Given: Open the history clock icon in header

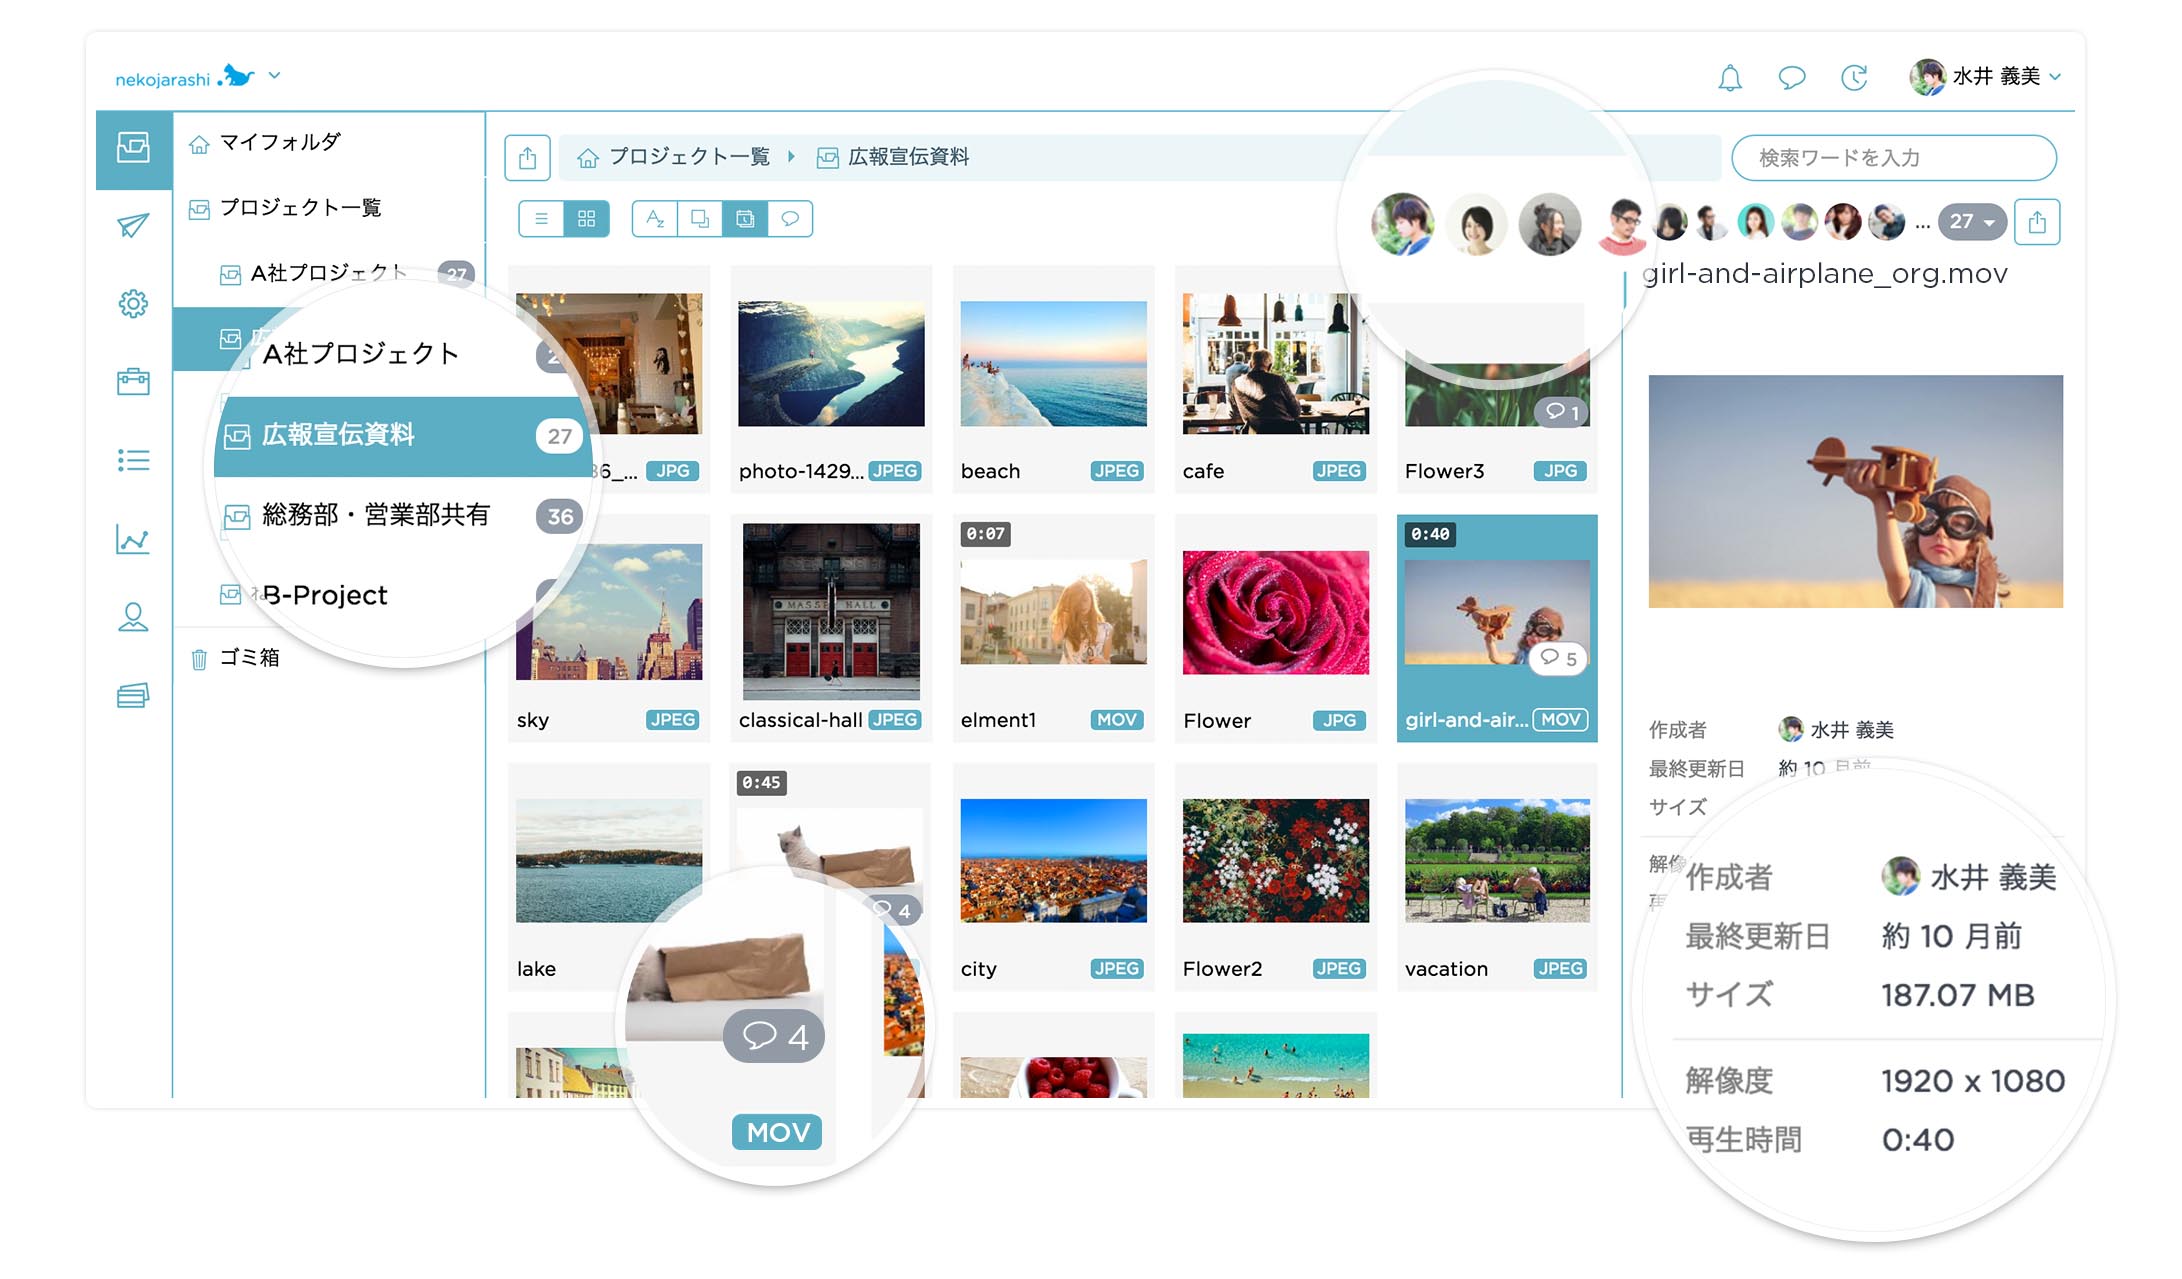Looking at the screenshot, I should pyautogui.click(x=1854, y=77).
